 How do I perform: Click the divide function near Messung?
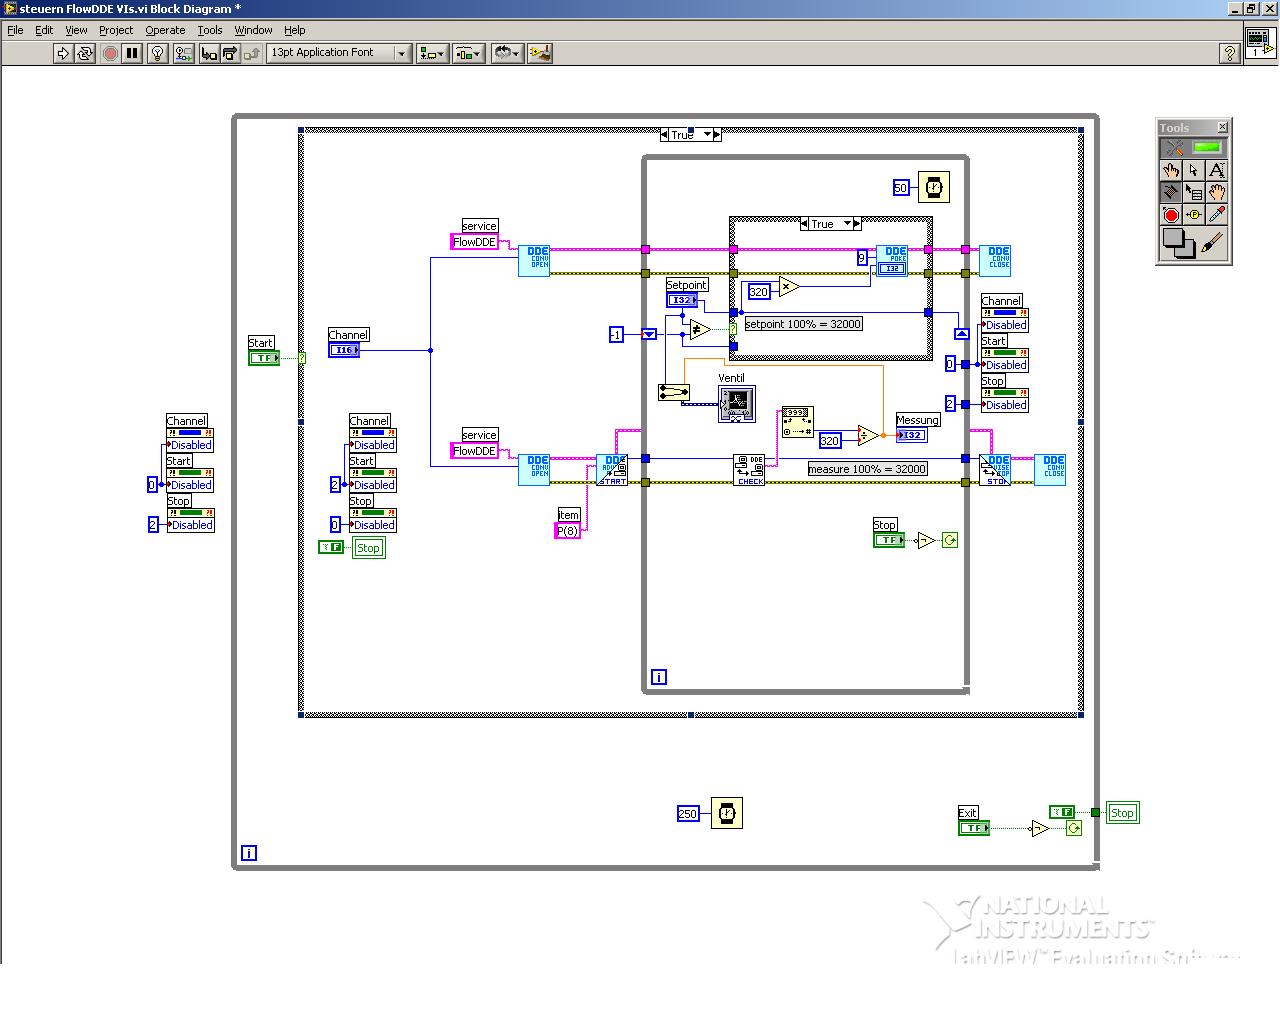868,436
